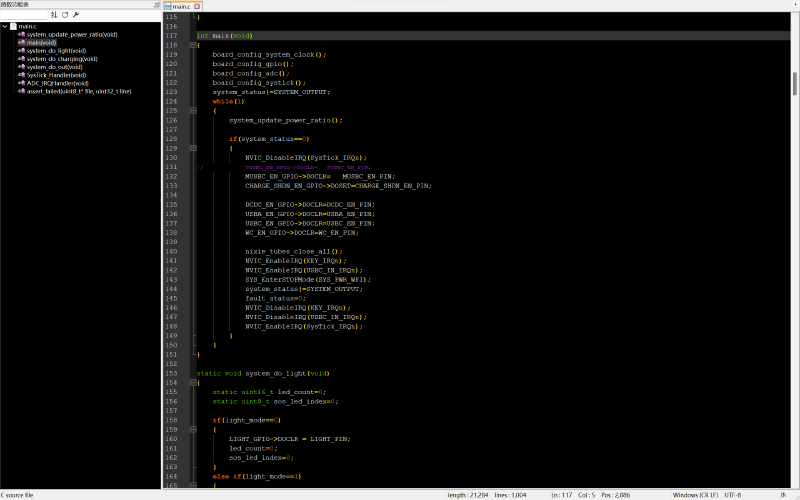Click the 'UTF-8' encoding status field
This screenshot has width=800, height=500.
pyautogui.click(x=733, y=495)
